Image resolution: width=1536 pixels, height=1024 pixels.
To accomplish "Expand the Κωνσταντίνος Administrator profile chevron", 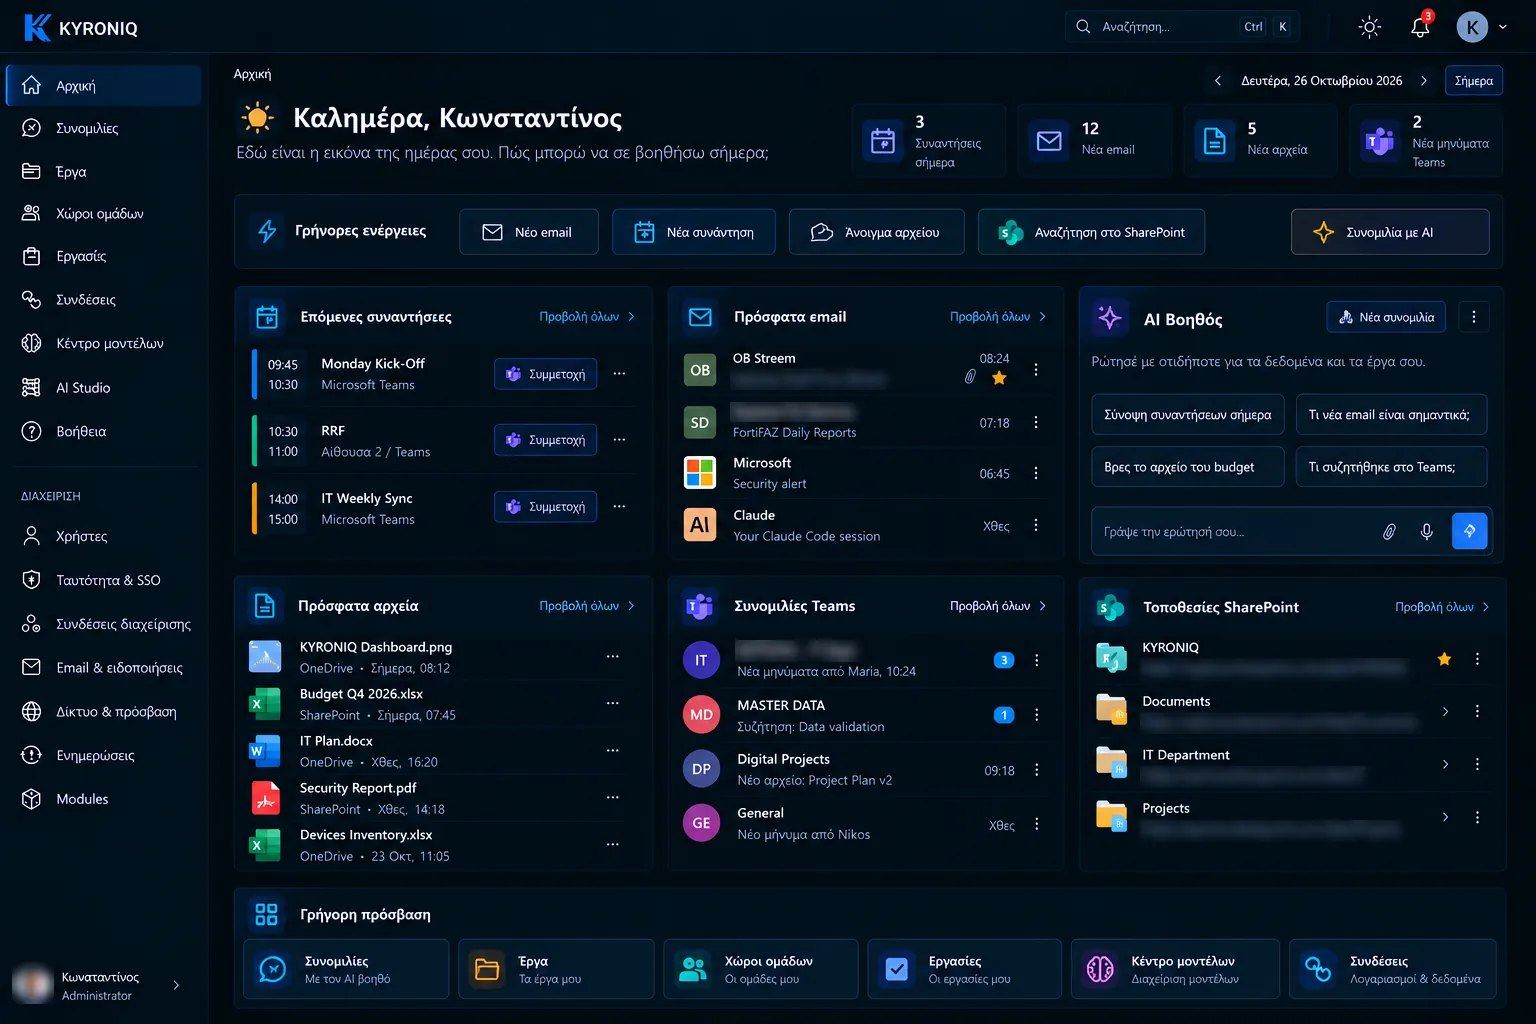I will pos(176,986).
